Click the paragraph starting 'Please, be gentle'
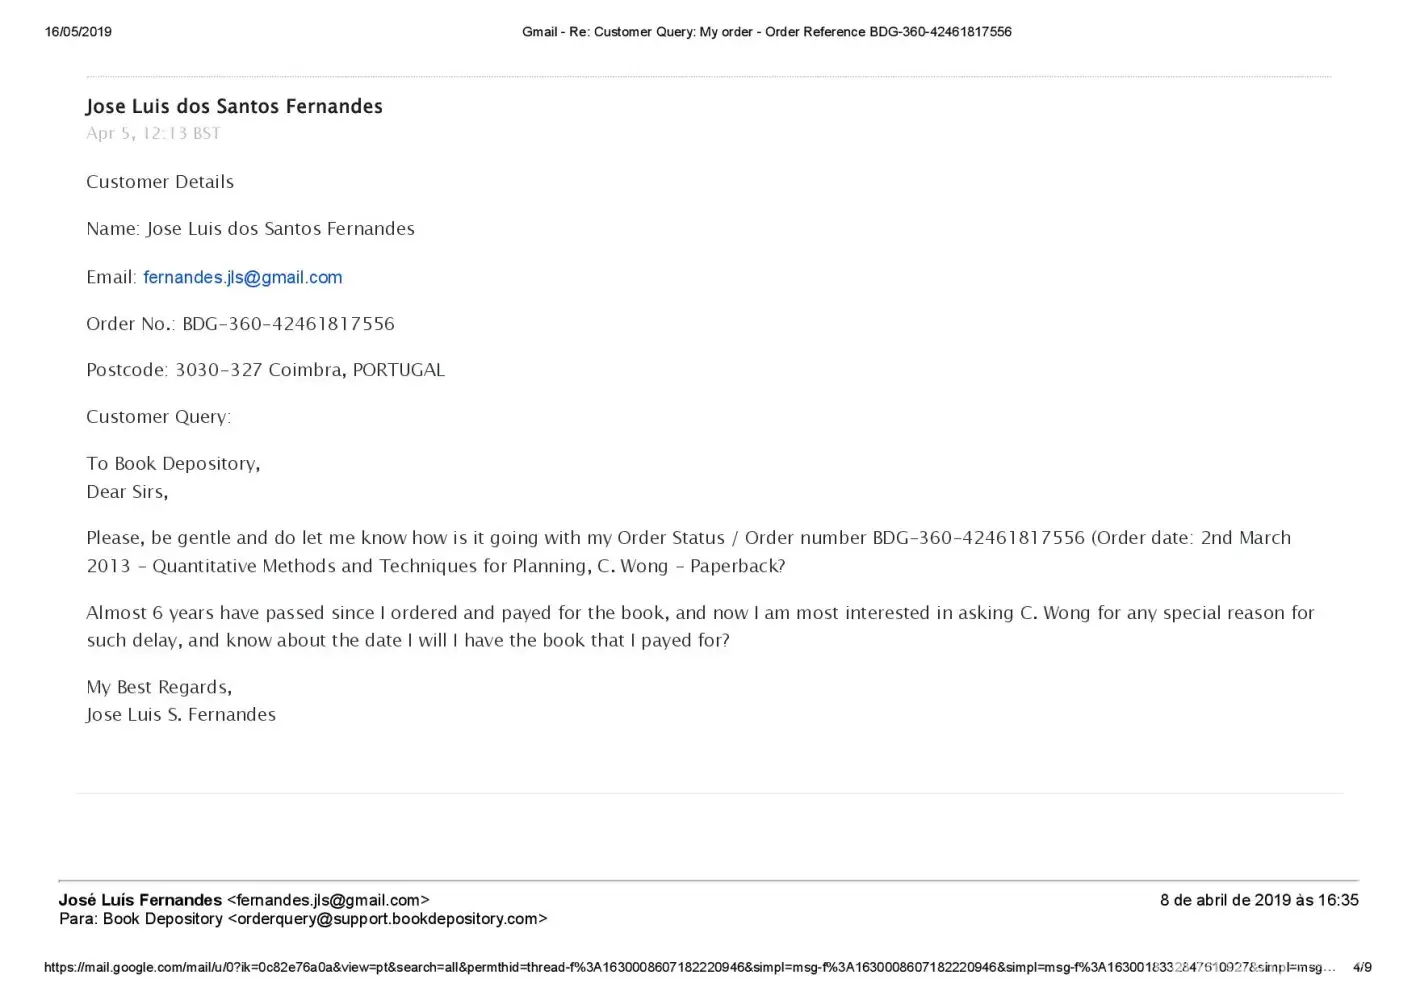 688,551
